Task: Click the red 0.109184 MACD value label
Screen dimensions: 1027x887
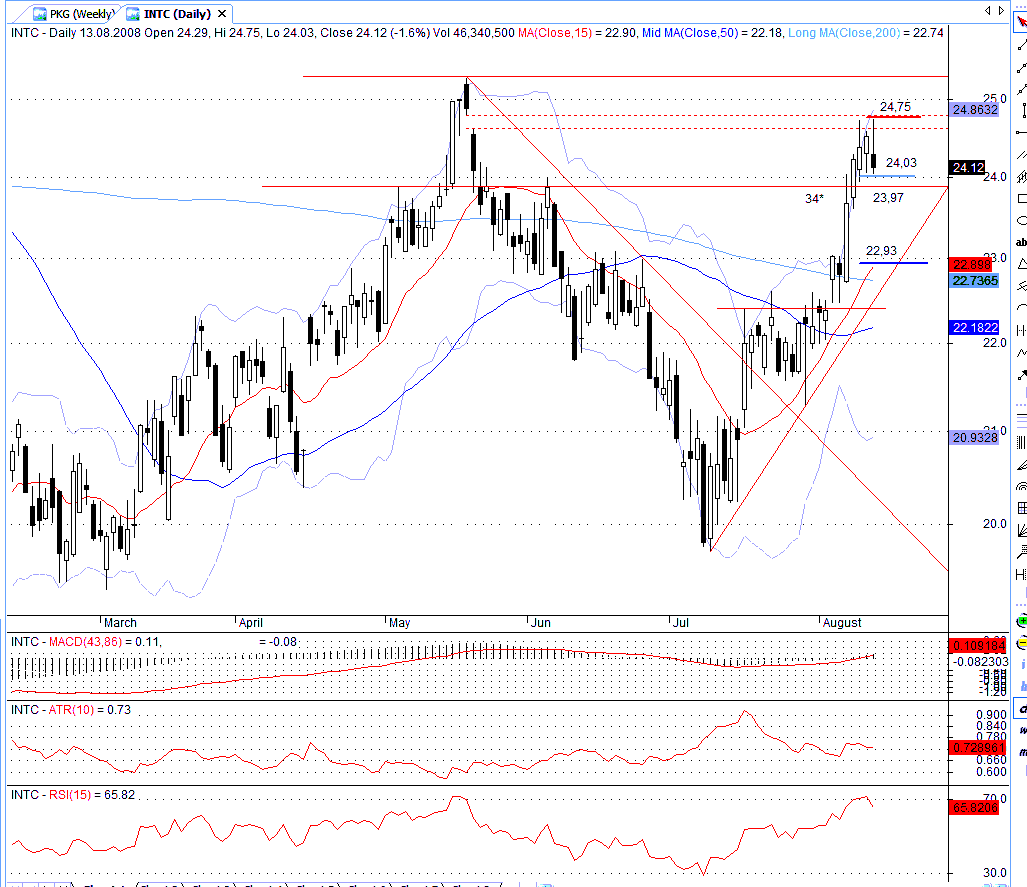Action: pyautogui.click(x=977, y=646)
